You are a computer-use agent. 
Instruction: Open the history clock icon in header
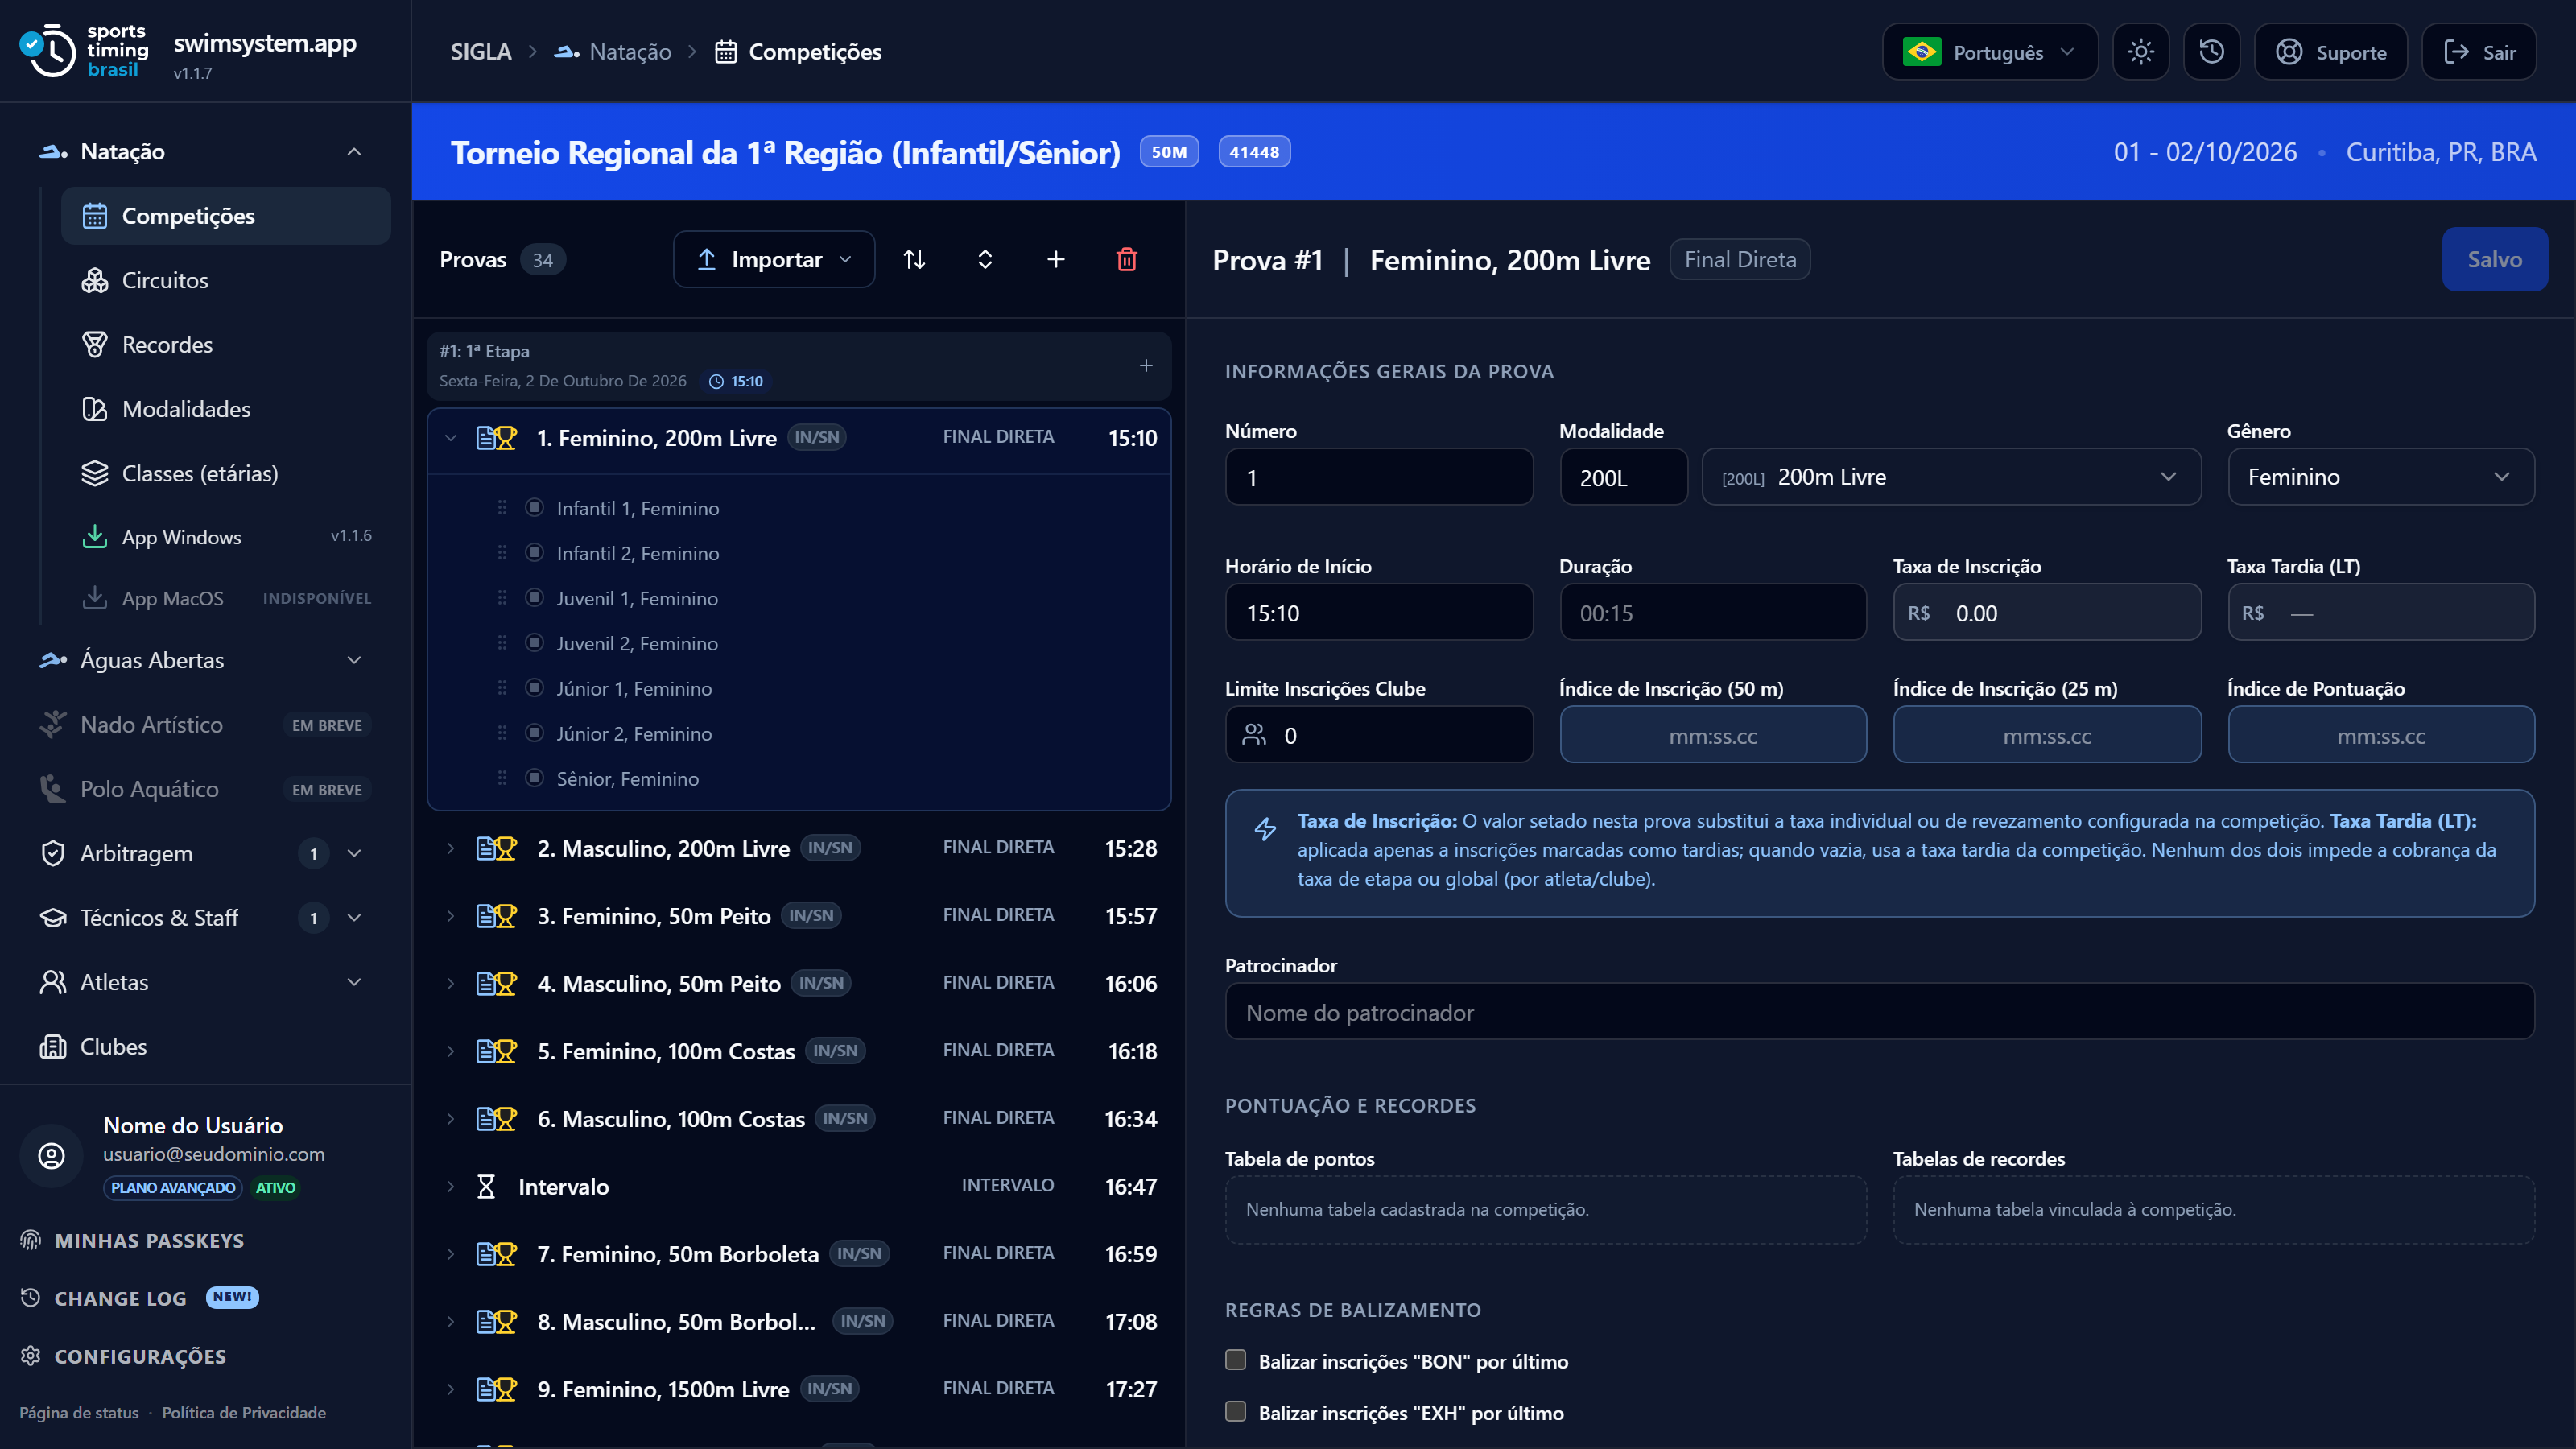pyautogui.click(x=2212, y=52)
